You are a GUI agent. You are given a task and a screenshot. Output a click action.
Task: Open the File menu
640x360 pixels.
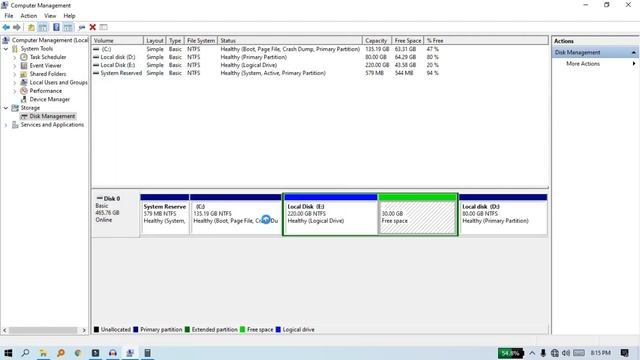[9, 16]
